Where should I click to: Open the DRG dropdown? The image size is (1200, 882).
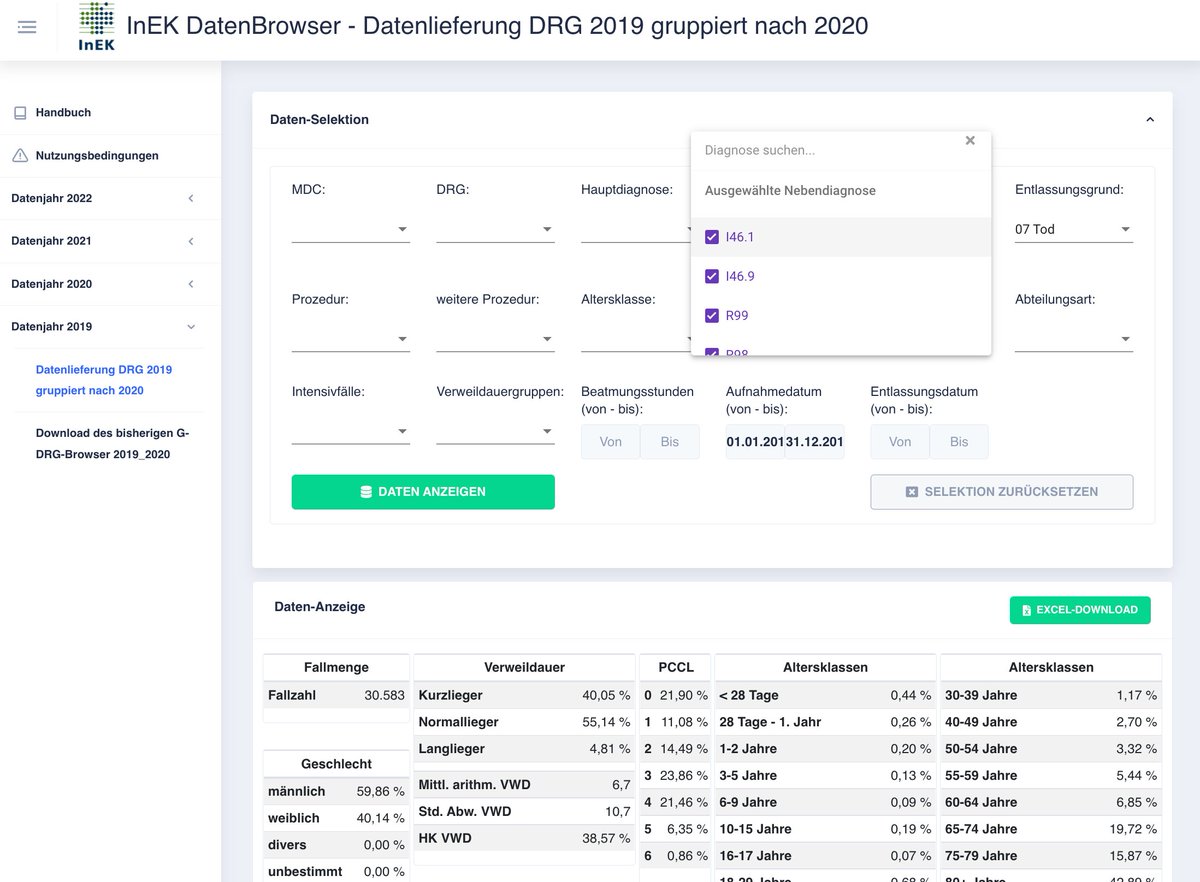pyautogui.click(x=495, y=229)
